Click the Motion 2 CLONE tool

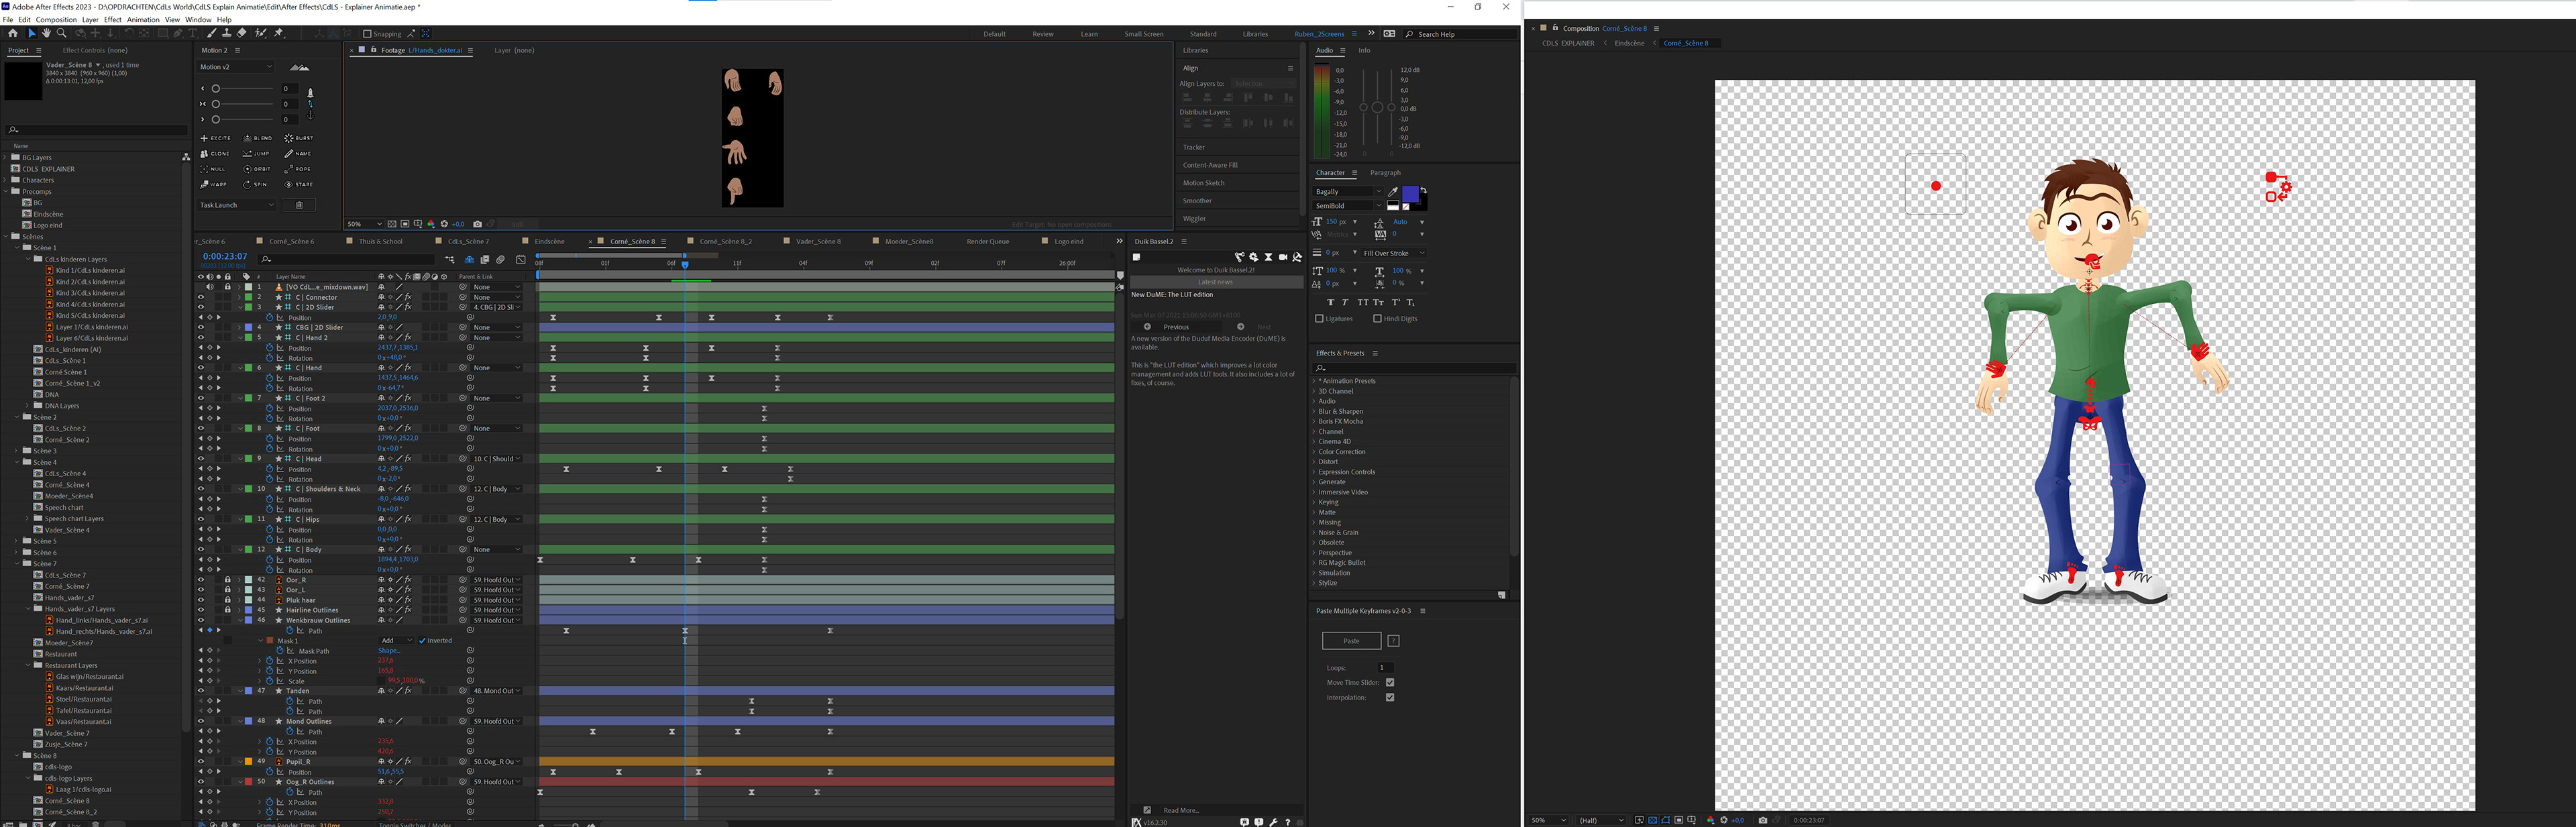(215, 154)
